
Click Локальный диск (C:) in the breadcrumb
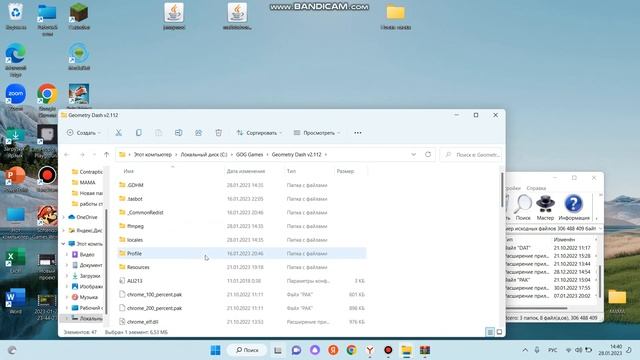point(204,155)
